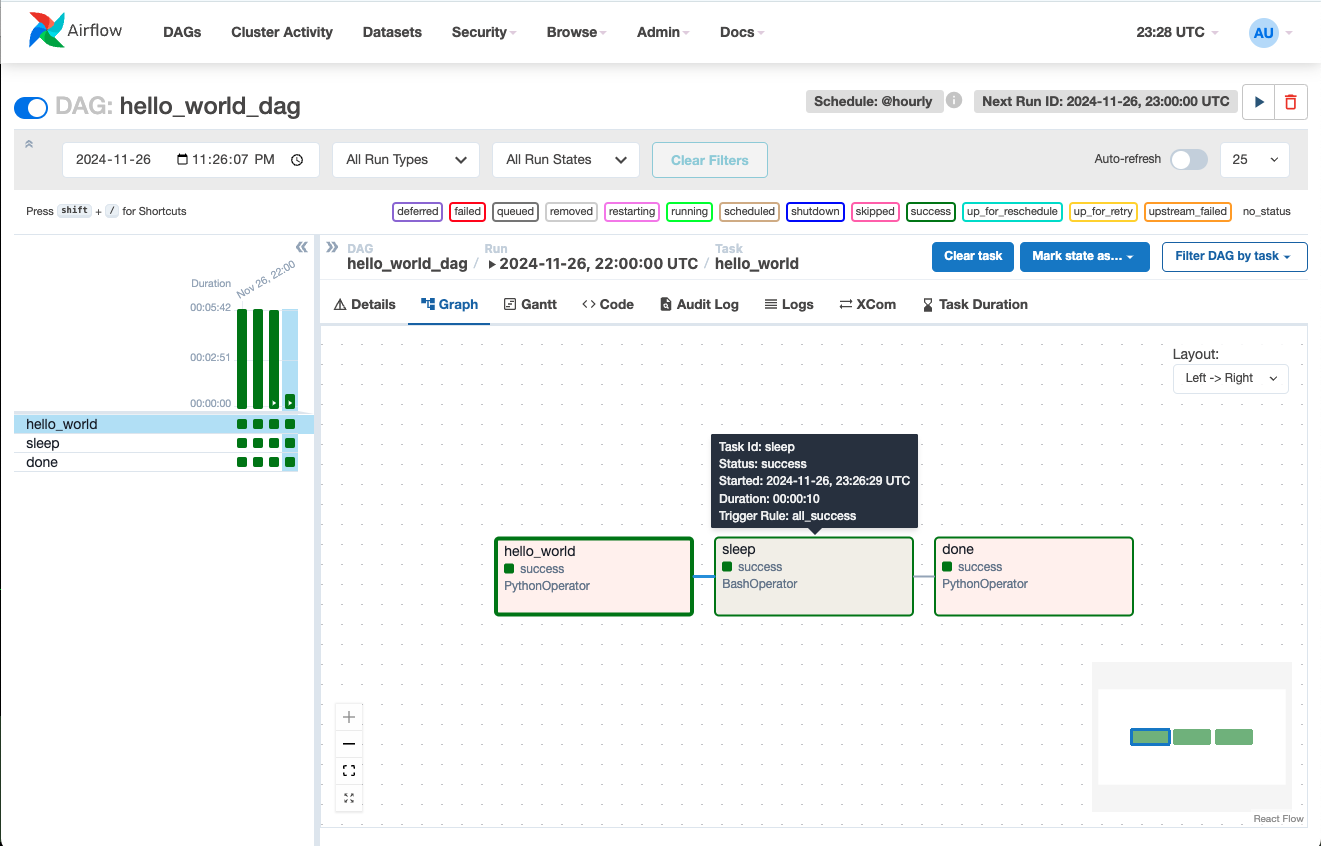Click the running status legend badge
Viewport: 1321px width, 846px height.
click(x=689, y=211)
